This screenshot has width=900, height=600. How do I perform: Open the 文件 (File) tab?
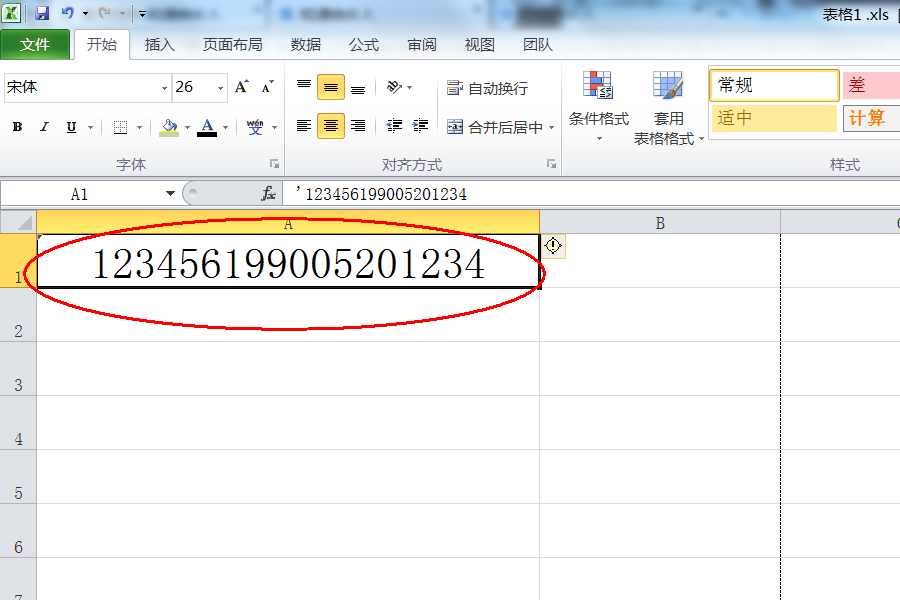click(35, 45)
